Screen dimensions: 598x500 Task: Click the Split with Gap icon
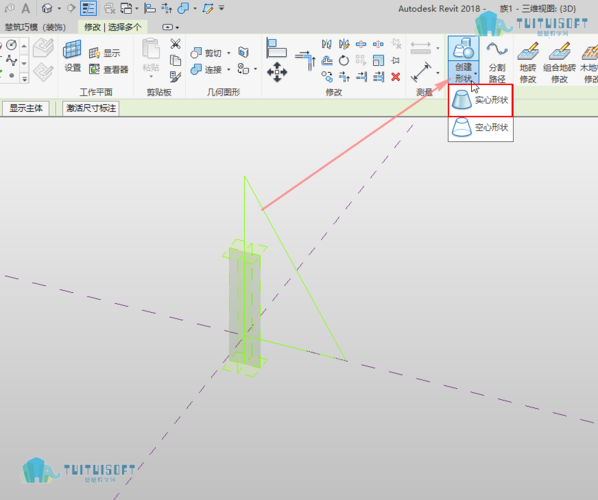point(378,44)
